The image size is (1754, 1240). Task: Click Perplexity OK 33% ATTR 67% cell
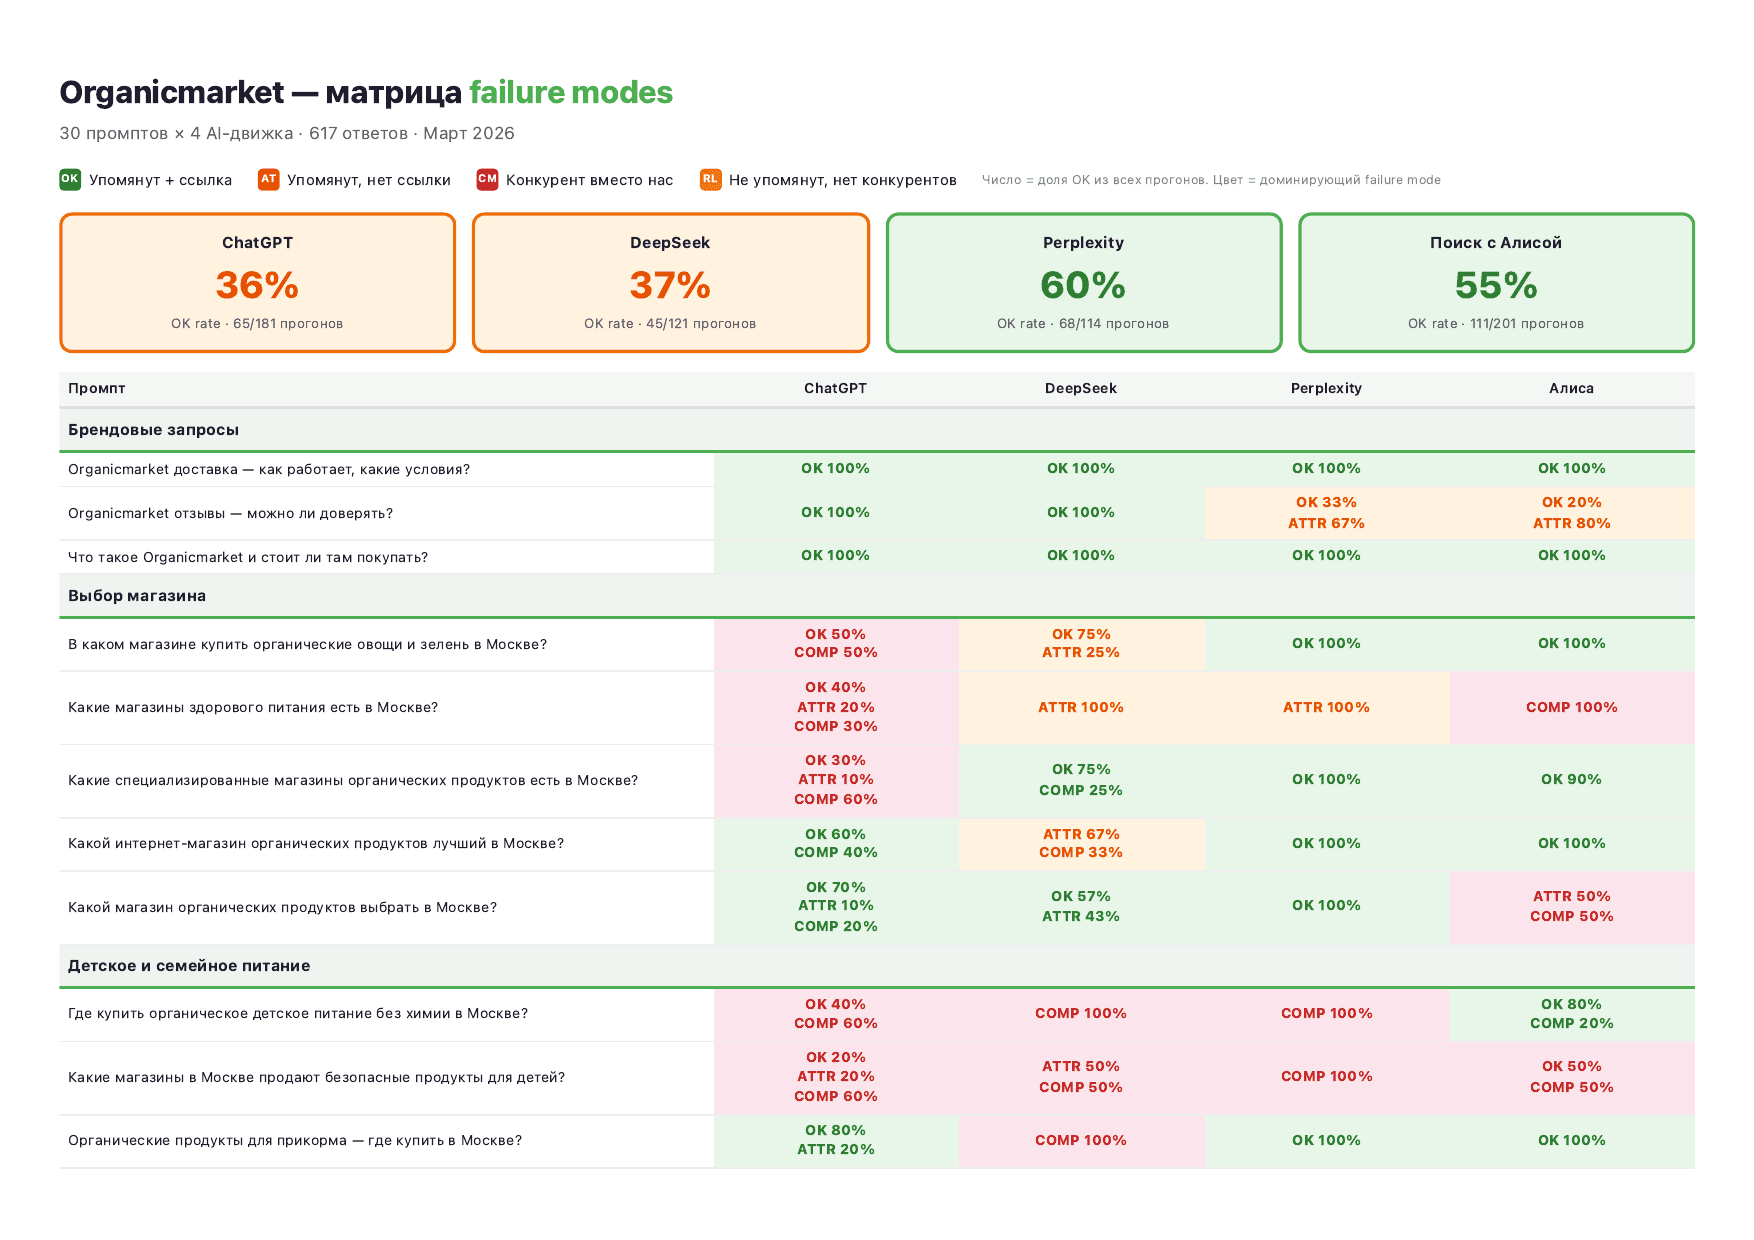coord(1326,513)
